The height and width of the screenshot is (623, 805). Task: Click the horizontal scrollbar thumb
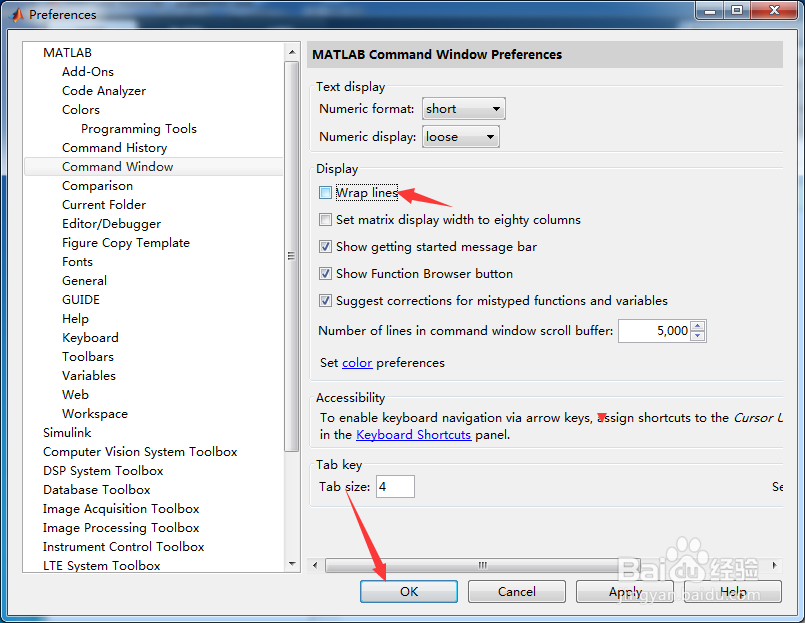pyautogui.click(x=483, y=565)
